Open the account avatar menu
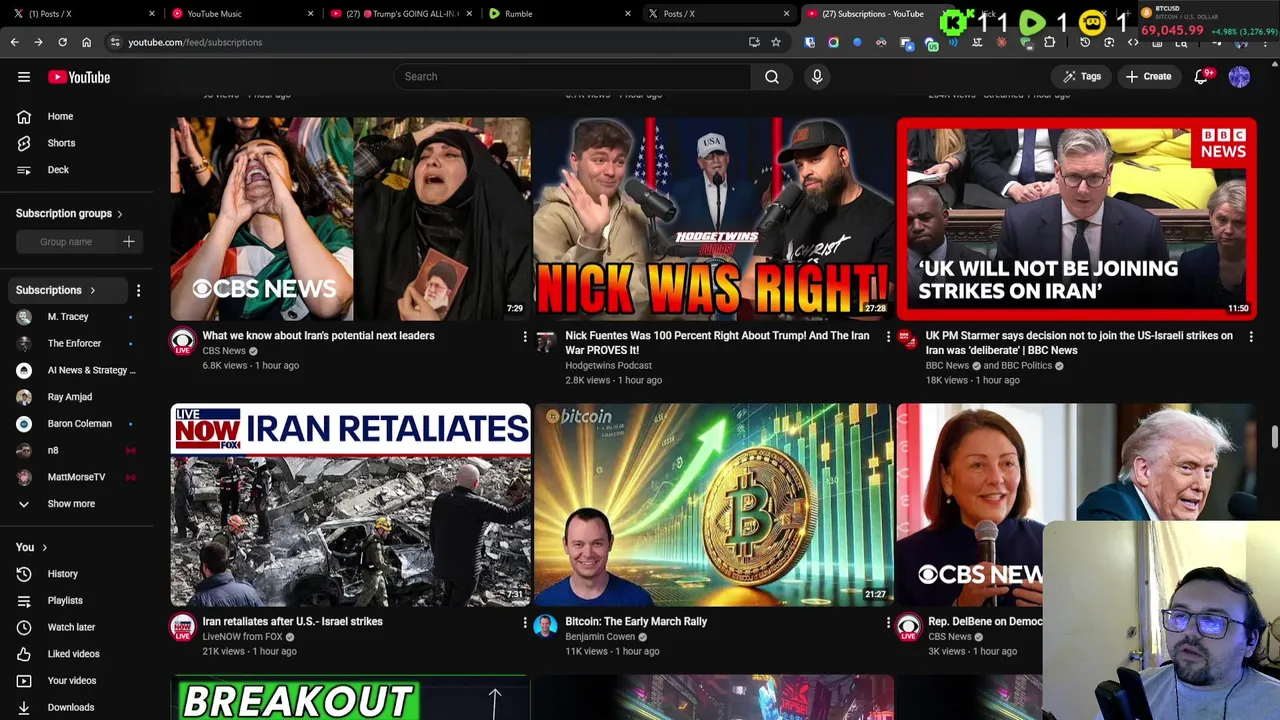The height and width of the screenshot is (720, 1280). 1239,77
